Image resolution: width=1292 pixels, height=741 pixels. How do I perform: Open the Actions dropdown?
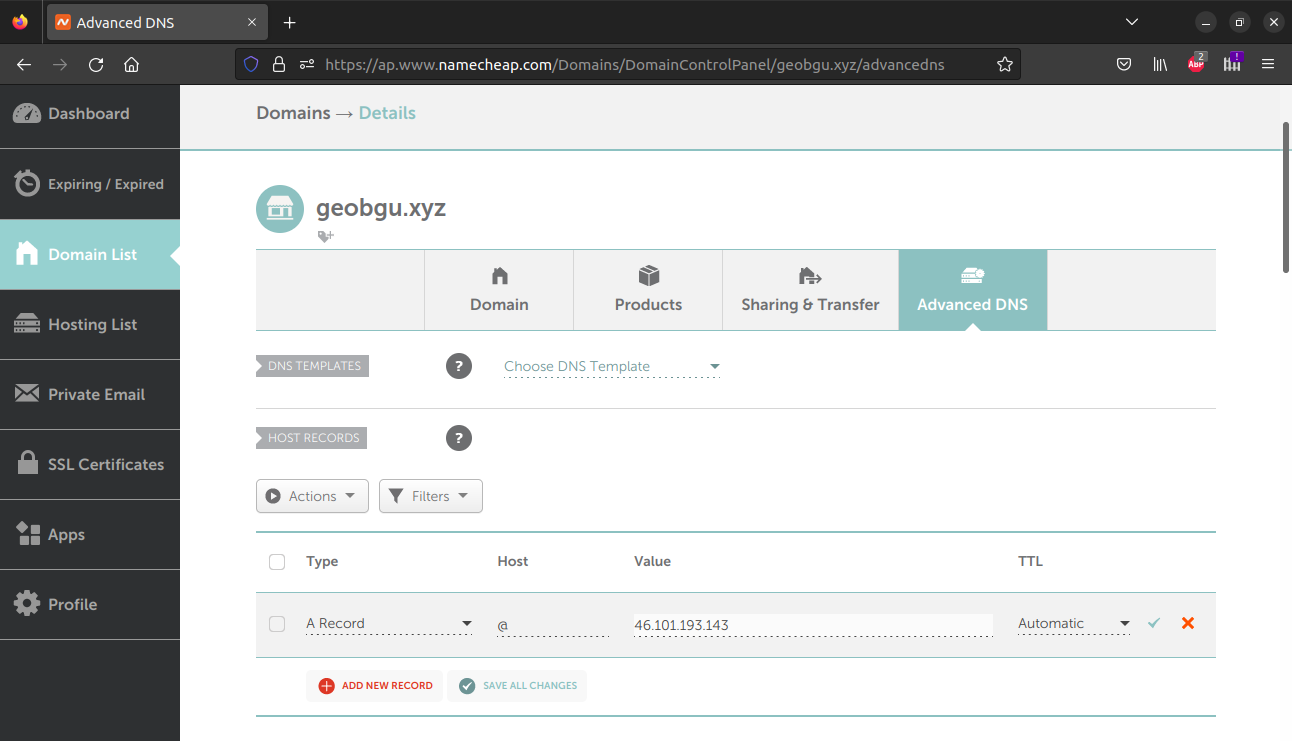(x=312, y=496)
